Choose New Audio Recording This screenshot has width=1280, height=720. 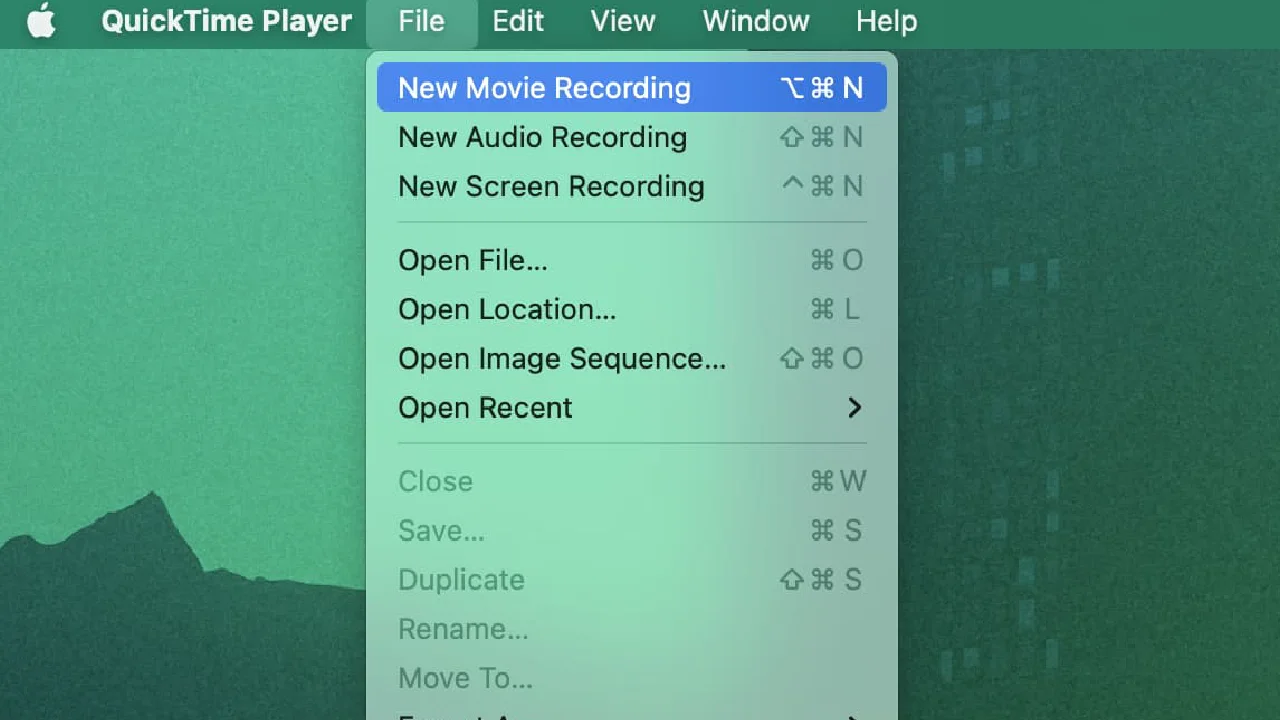click(632, 137)
